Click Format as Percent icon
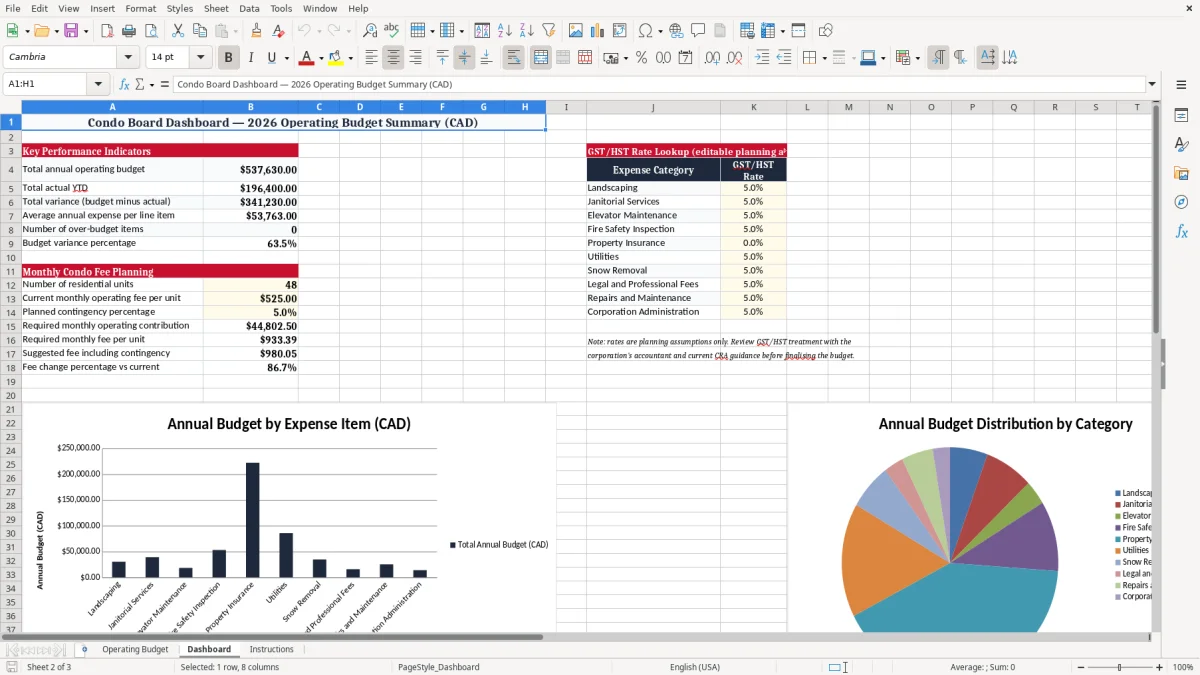Viewport: 1200px width, 675px height. click(641, 58)
